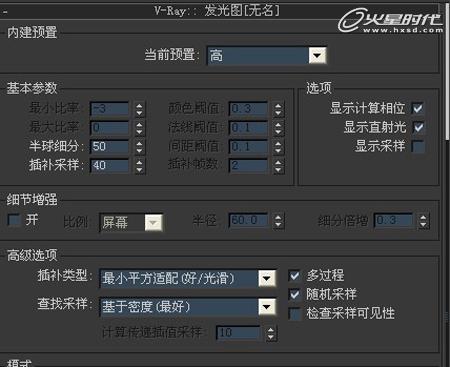Viewport: 450px width, 367px height.
Task: Click the 颜色阈值 value field
Action: point(248,109)
